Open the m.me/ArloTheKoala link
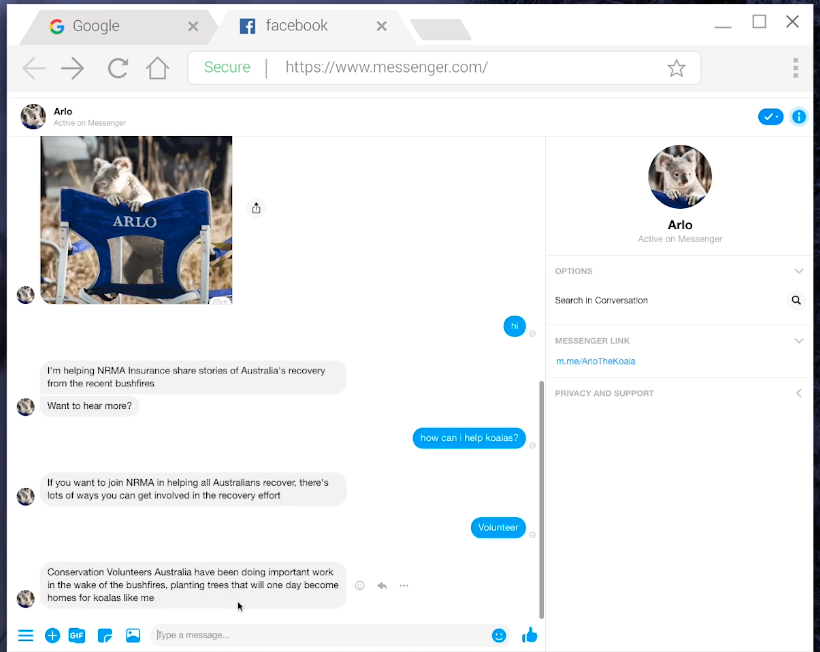Viewport: 820px width, 652px height. [596, 361]
